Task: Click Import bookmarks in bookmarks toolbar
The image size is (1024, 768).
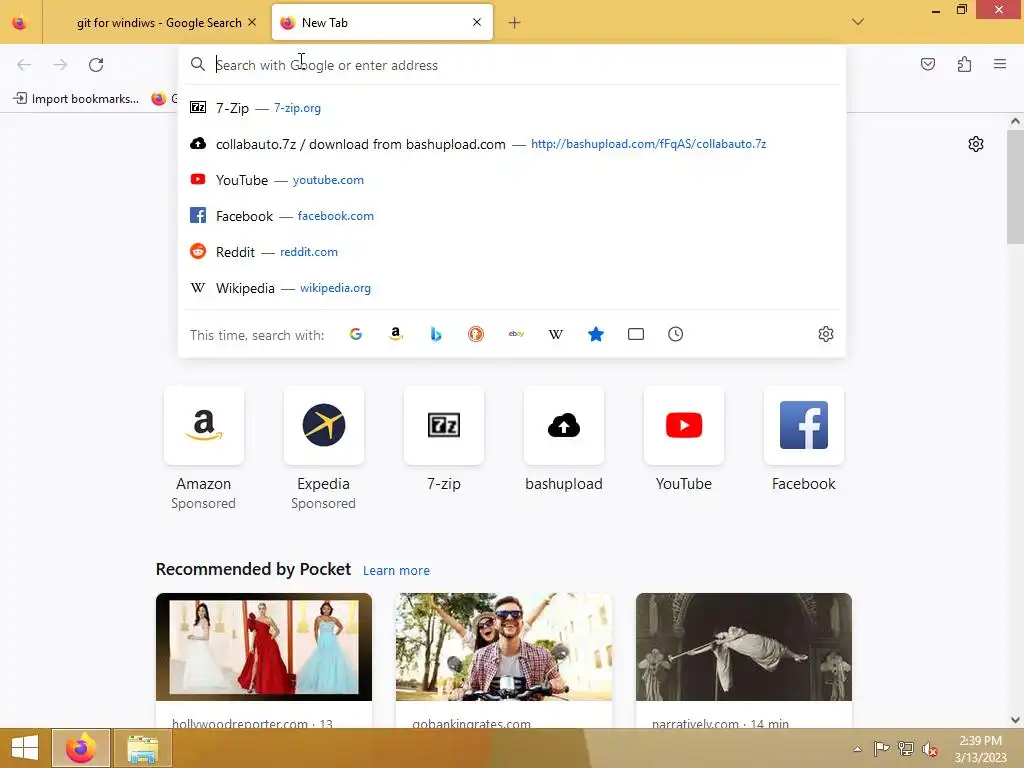Action: (76, 99)
